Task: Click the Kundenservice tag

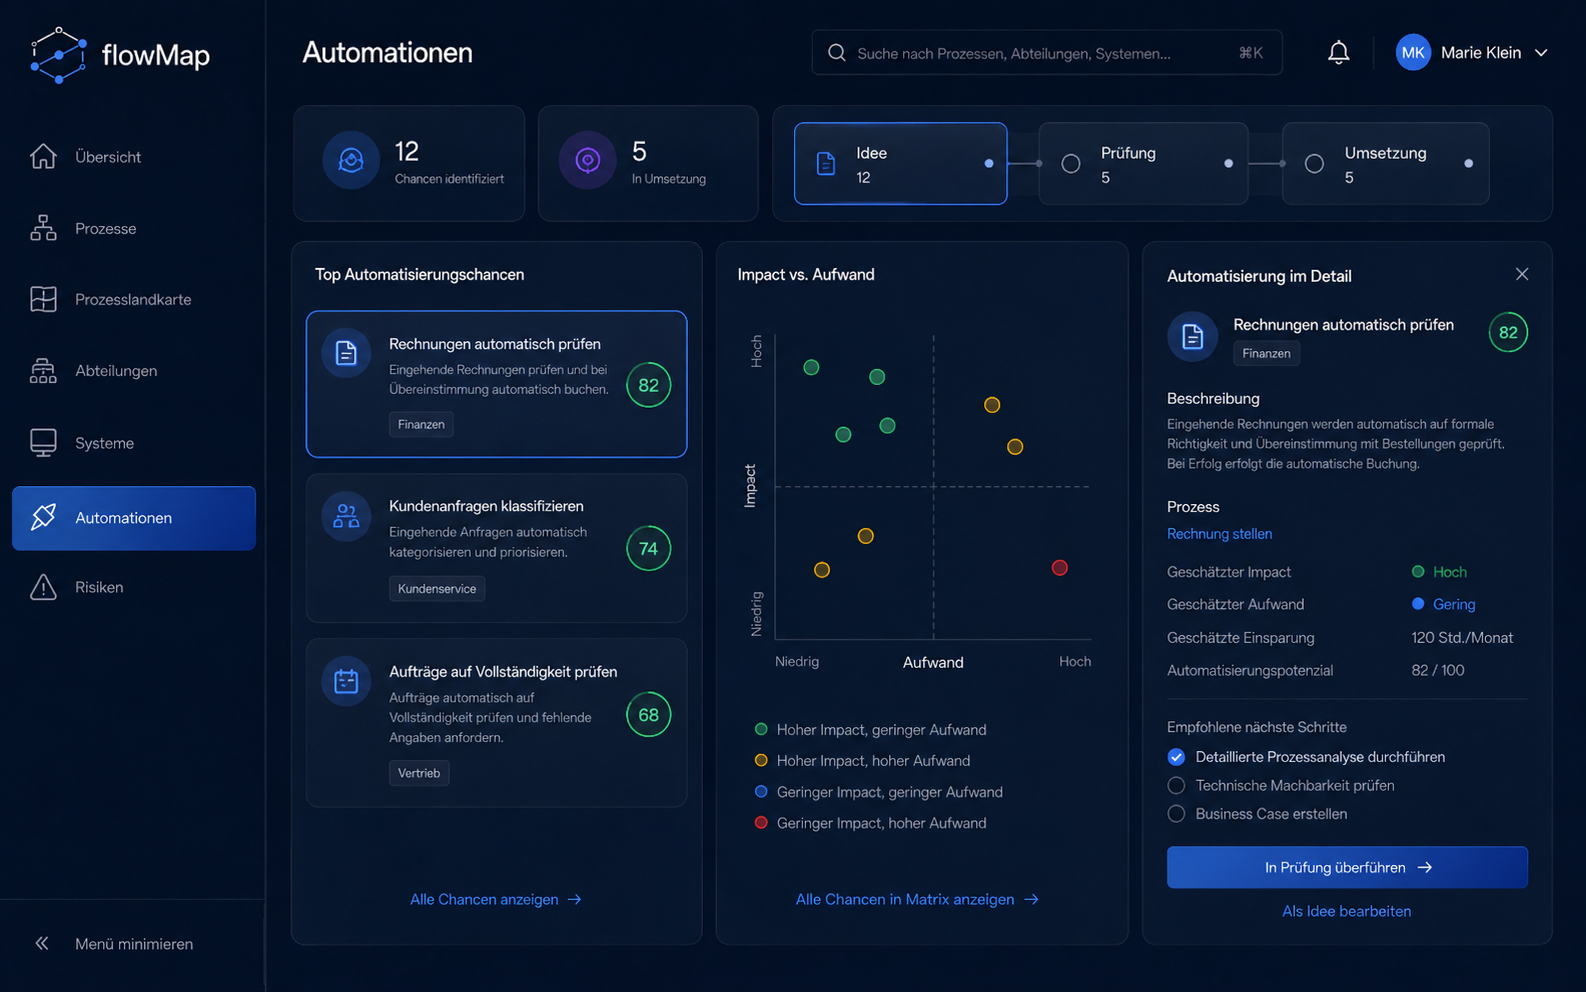Action: pyautogui.click(x=437, y=589)
